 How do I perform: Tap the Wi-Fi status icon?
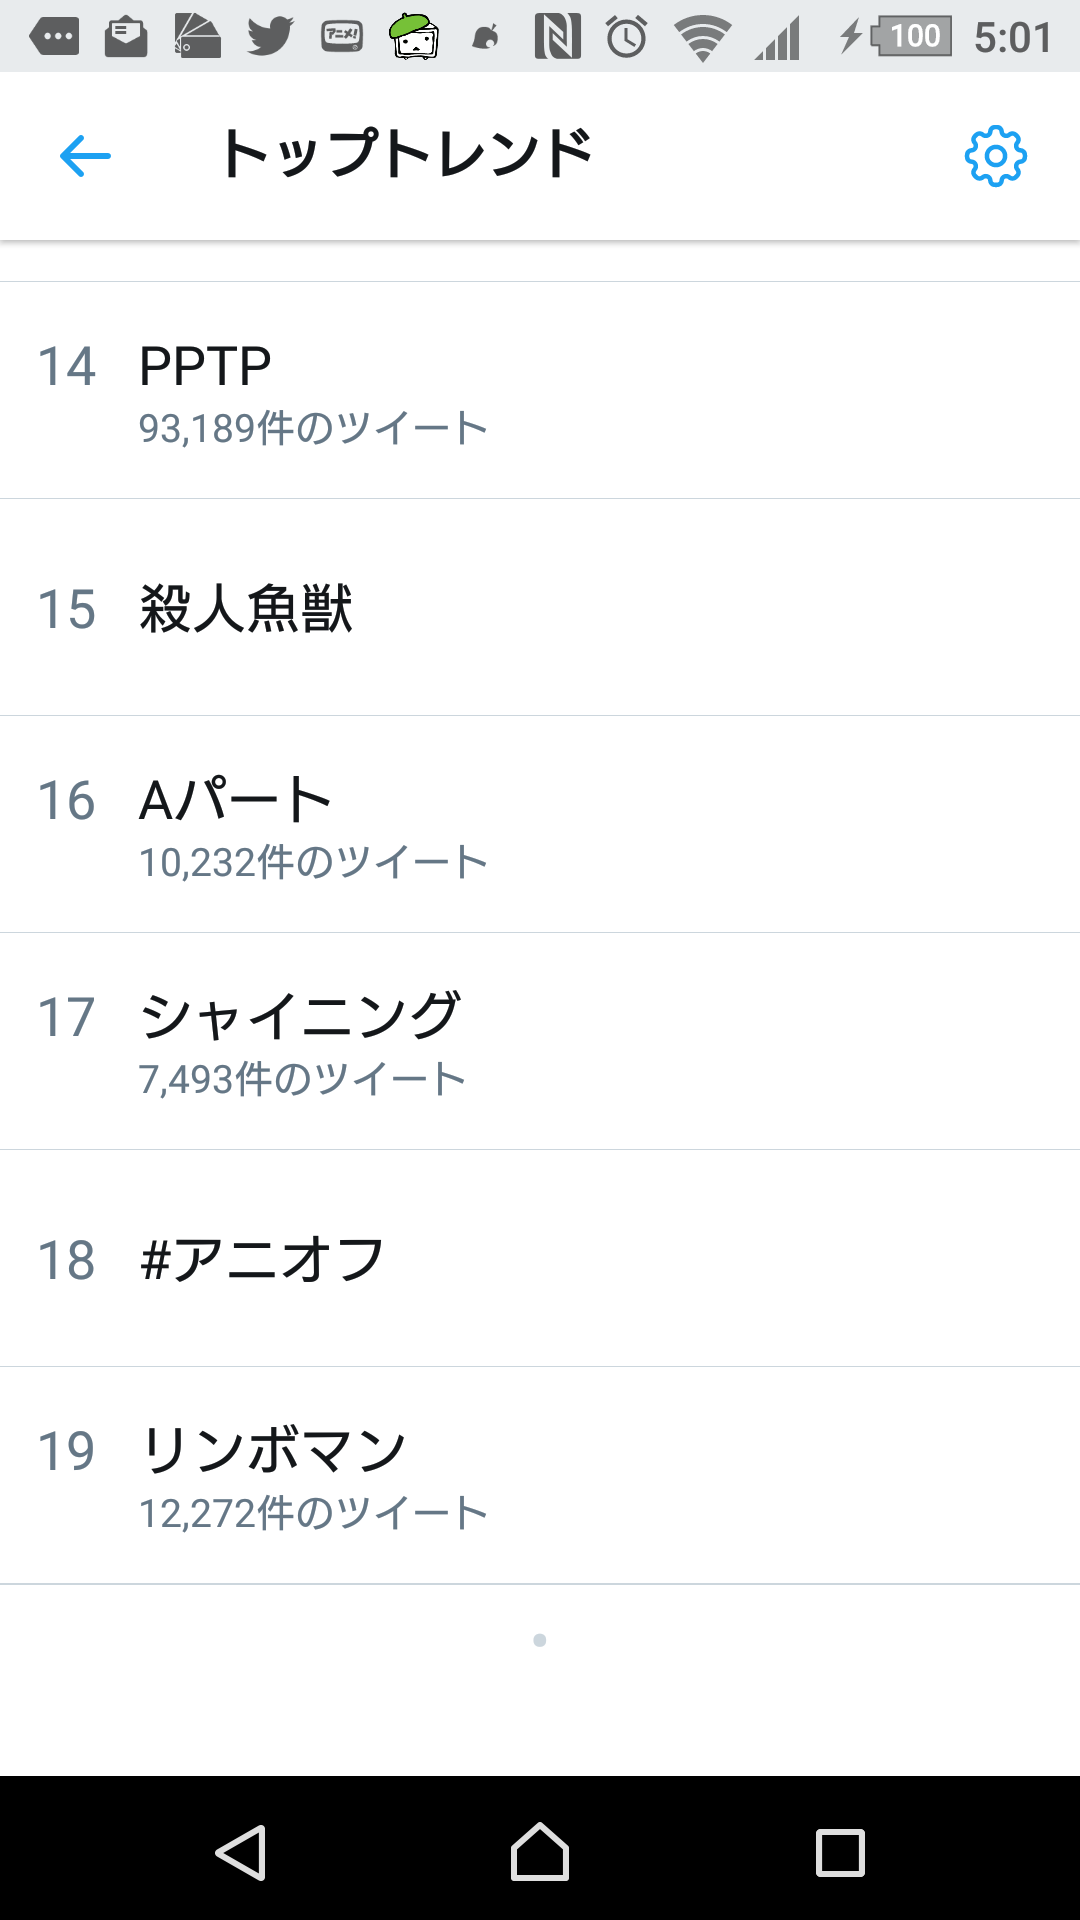[702, 37]
